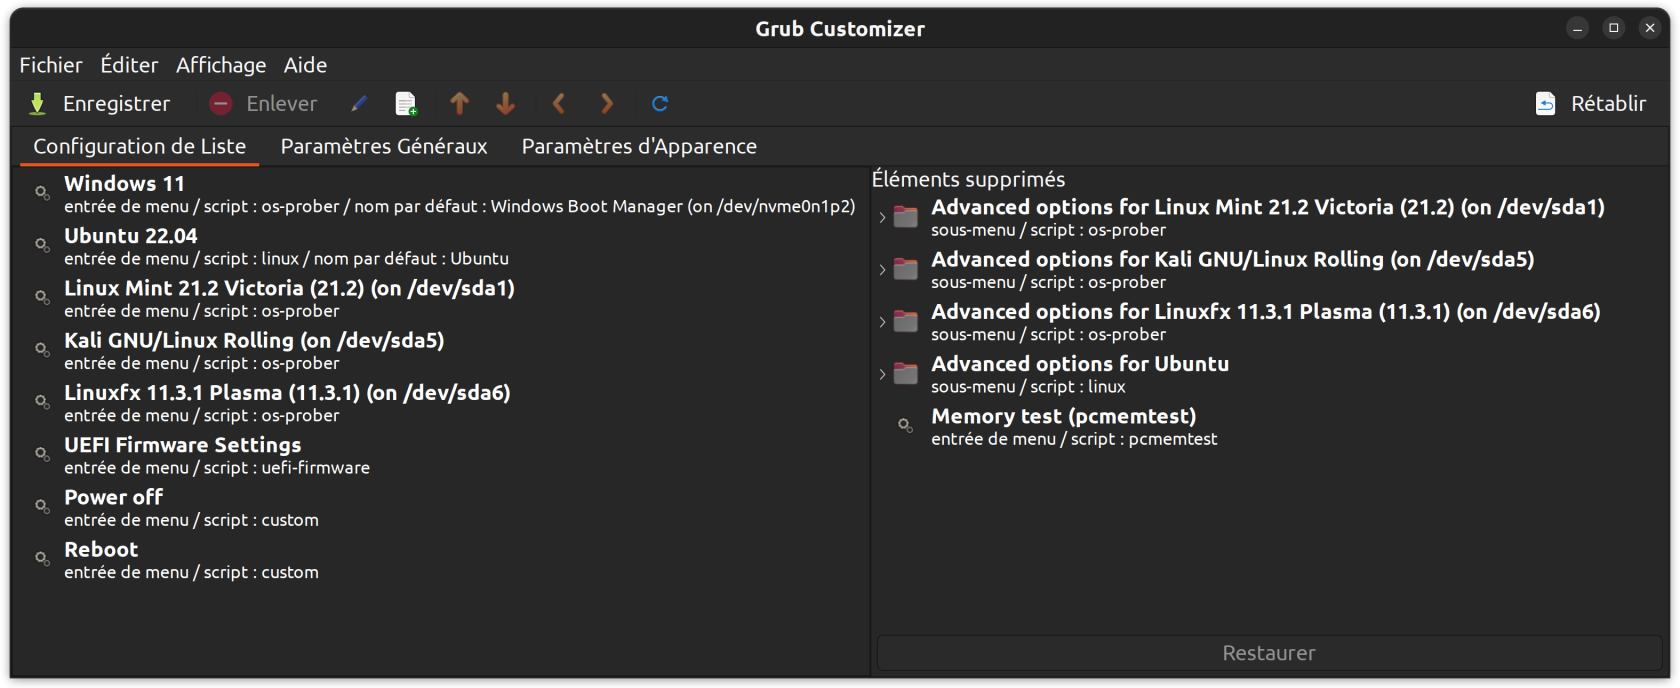Click the gear icon beside Memory test (pcmemtest)
Viewport: 1680px width, 688px height.
(905, 426)
